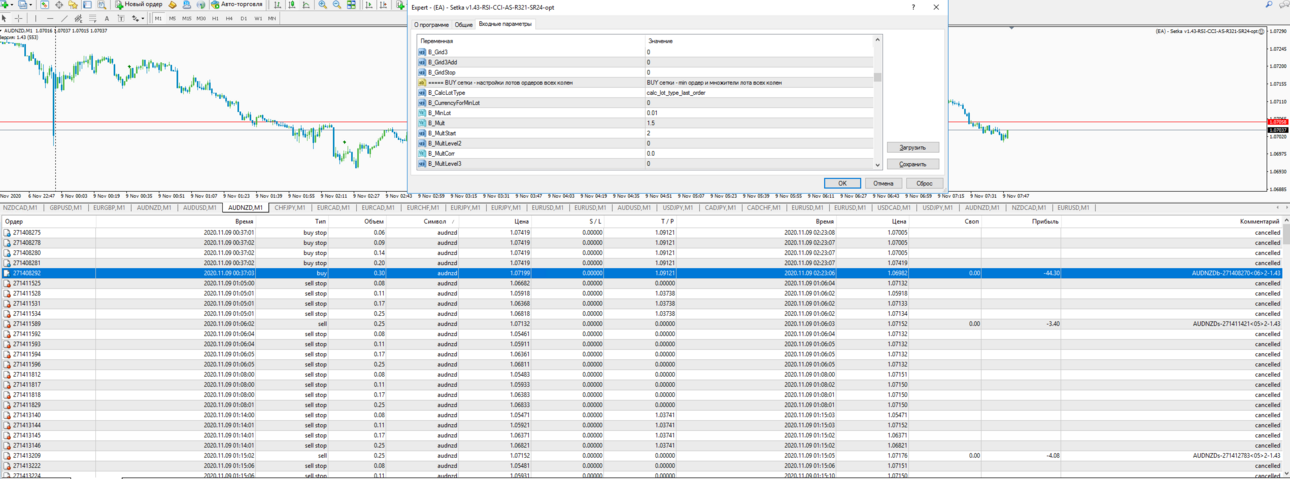
Task: Switch chart to bar chart icon
Action: tap(278, 5)
